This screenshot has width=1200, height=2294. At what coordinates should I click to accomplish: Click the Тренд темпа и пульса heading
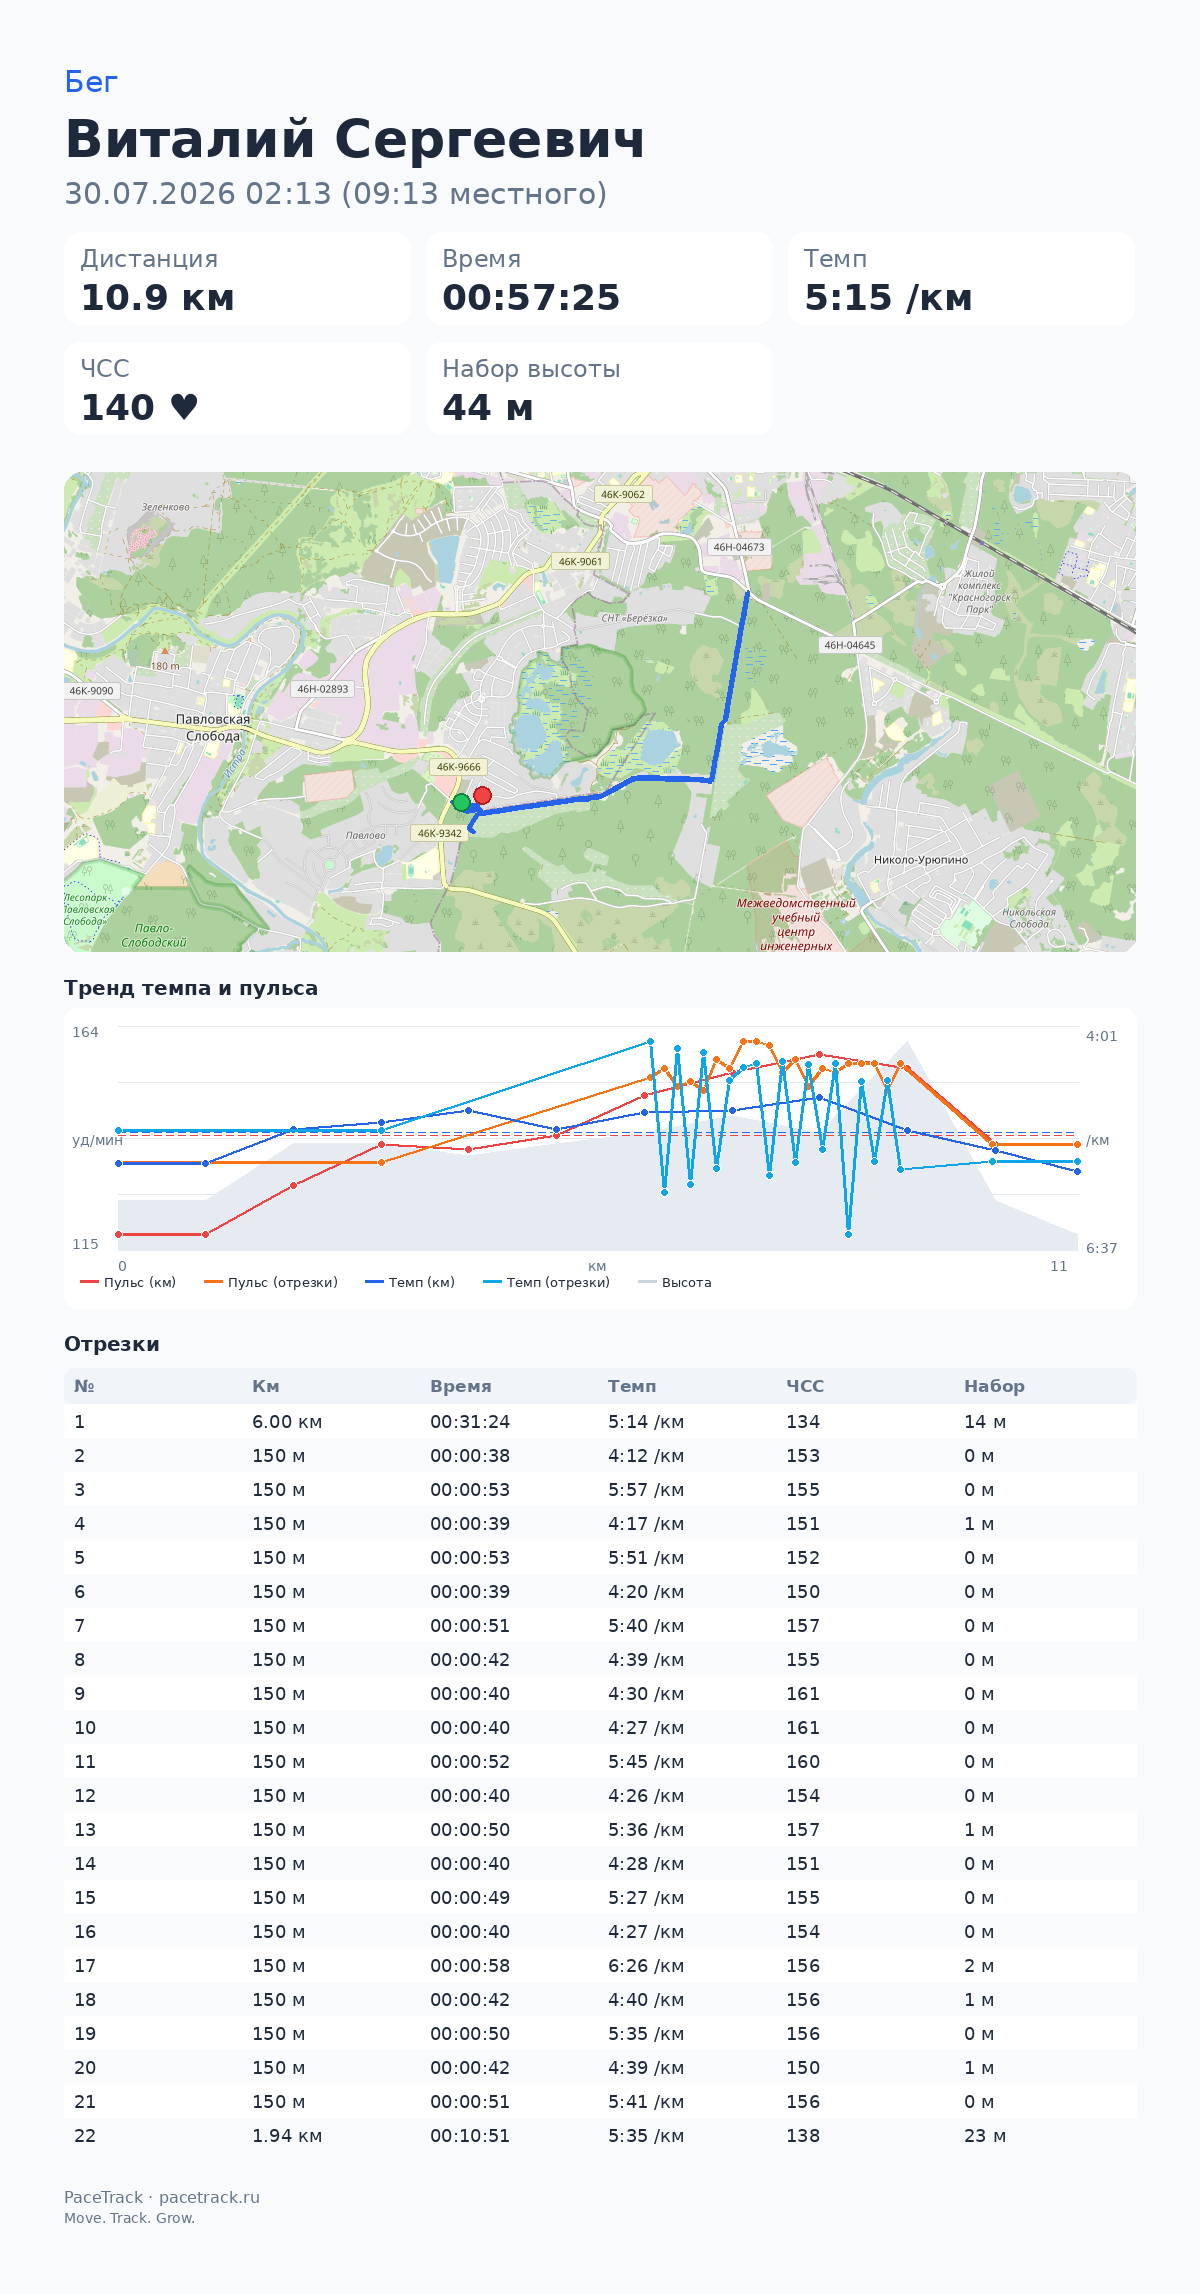(x=191, y=988)
